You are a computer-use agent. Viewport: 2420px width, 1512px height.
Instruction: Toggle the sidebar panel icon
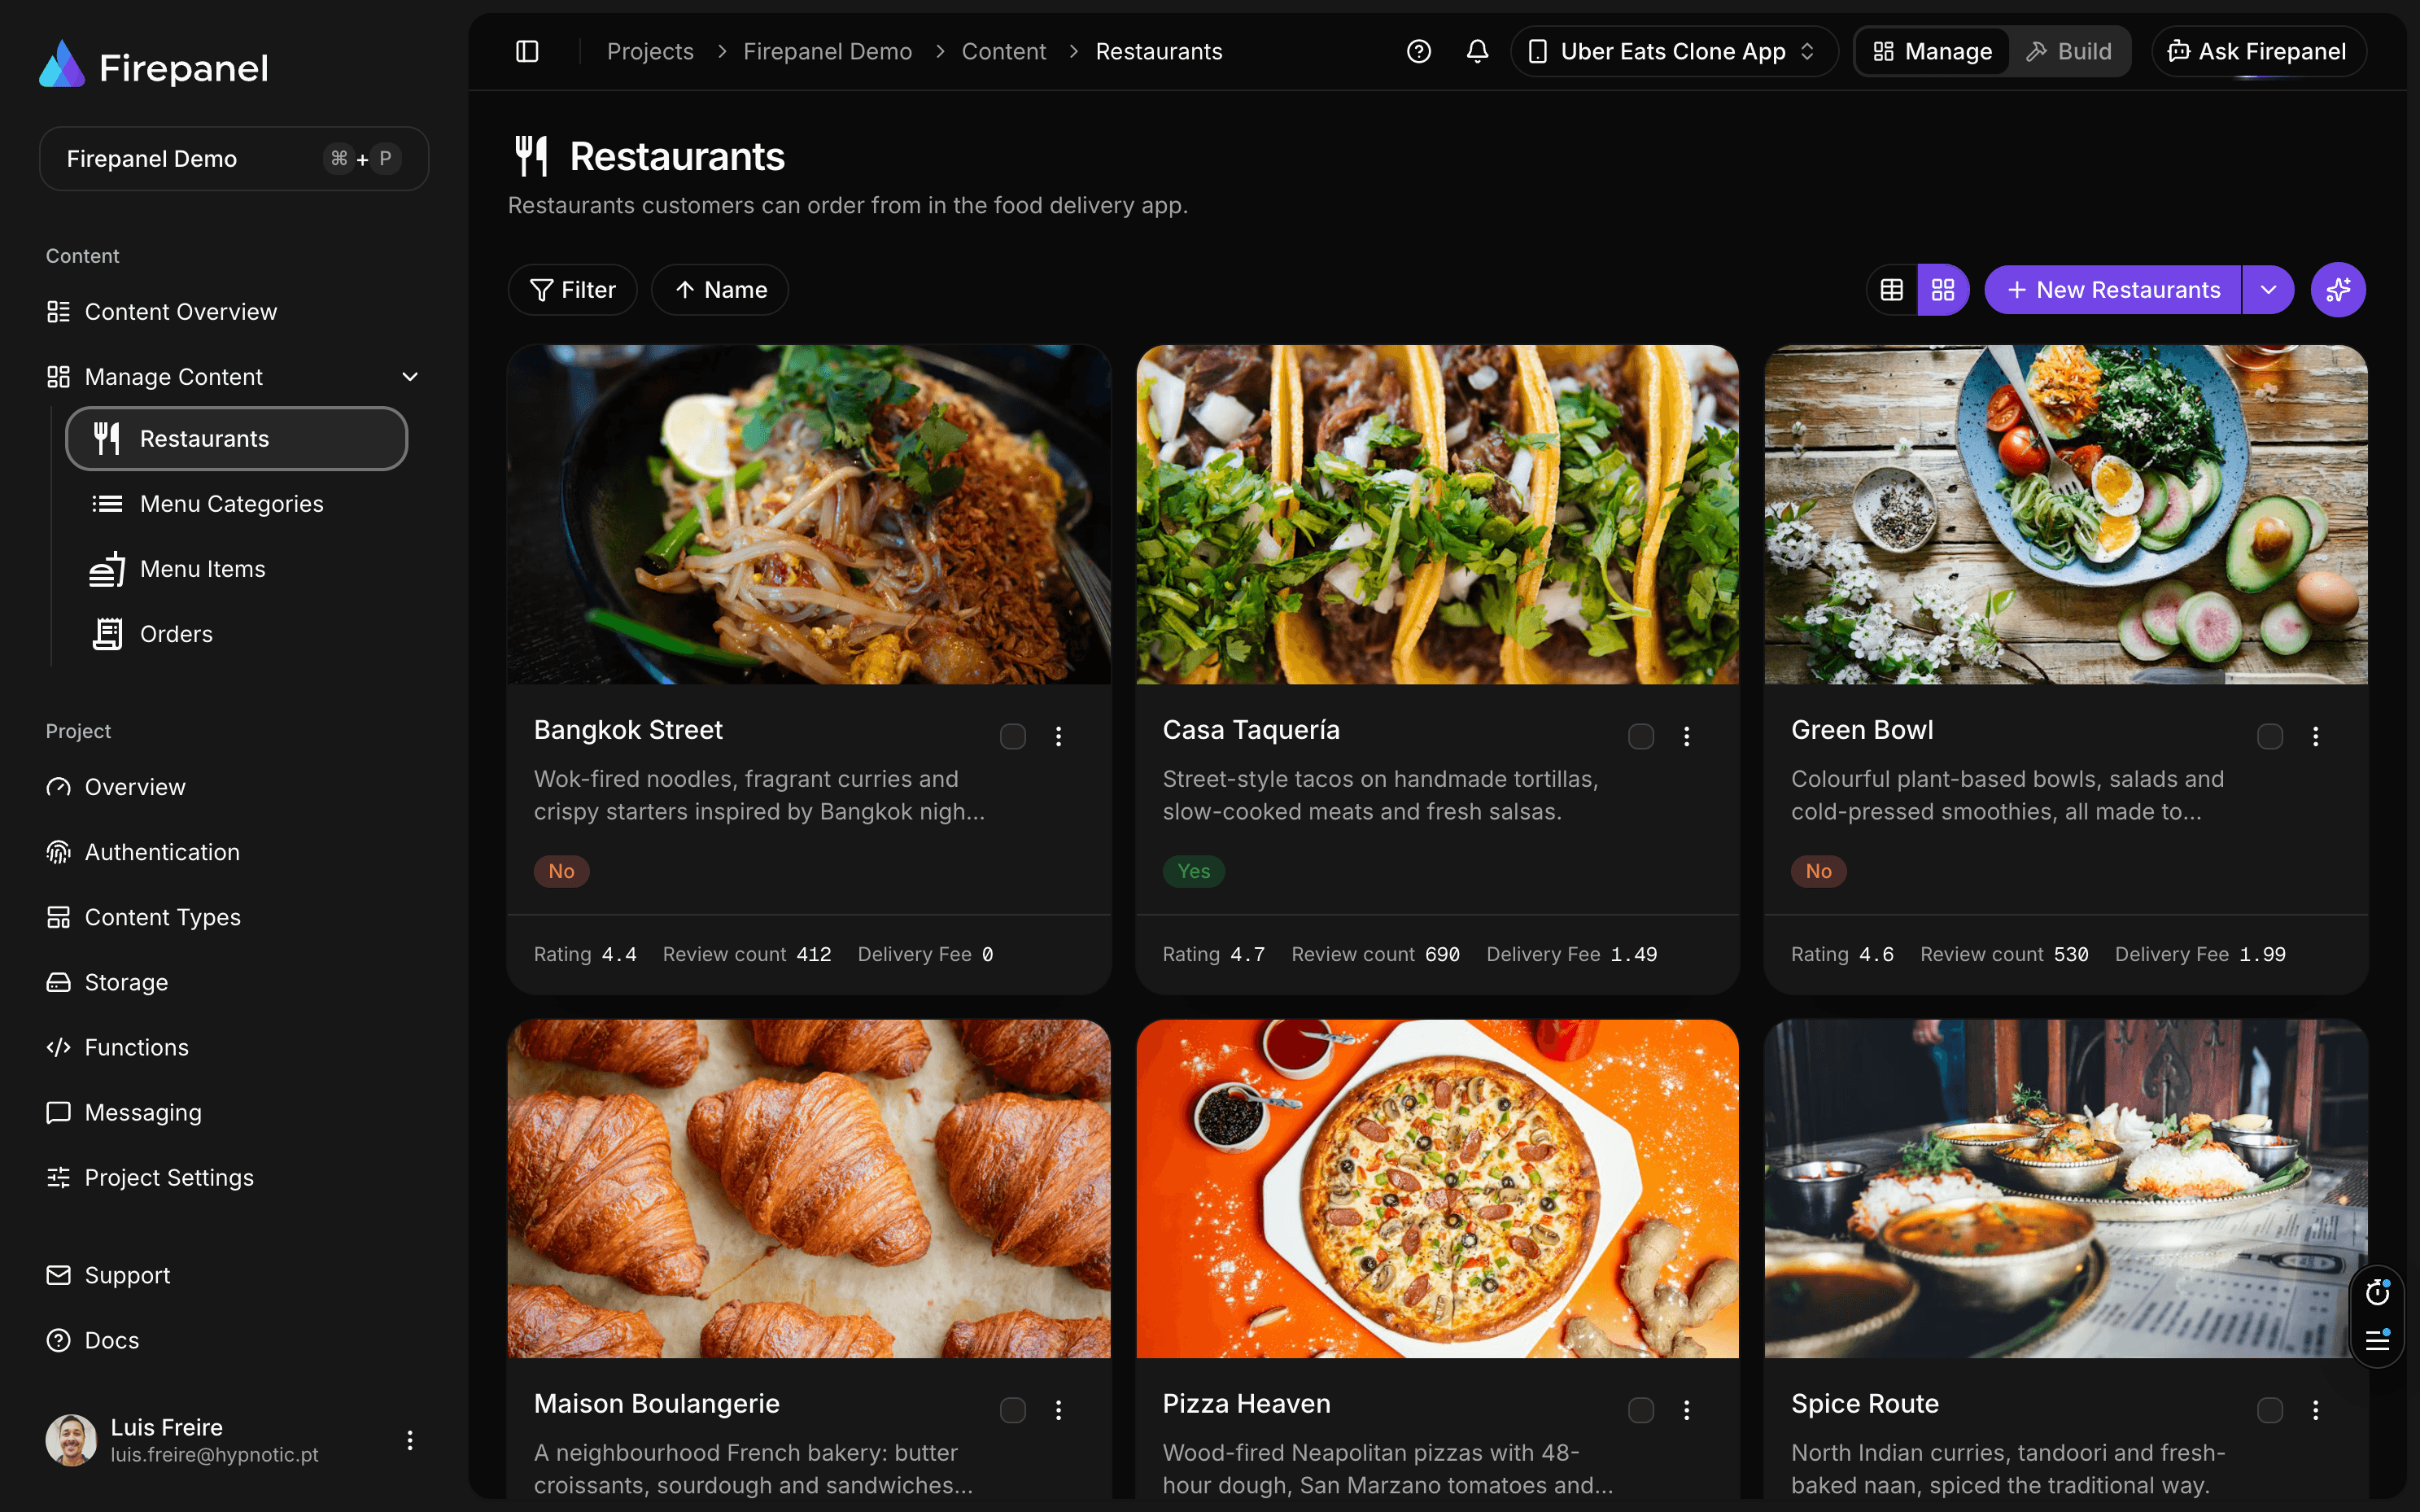[527, 51]
